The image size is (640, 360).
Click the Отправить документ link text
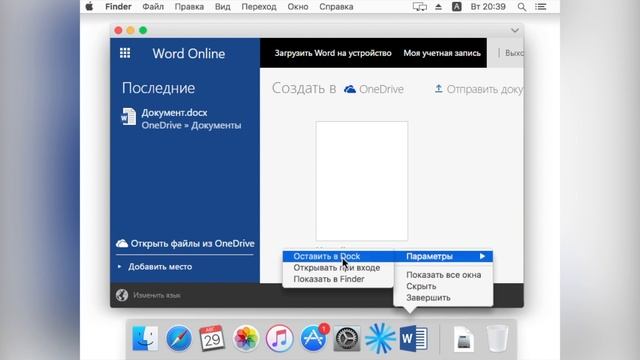pos(484,89)
